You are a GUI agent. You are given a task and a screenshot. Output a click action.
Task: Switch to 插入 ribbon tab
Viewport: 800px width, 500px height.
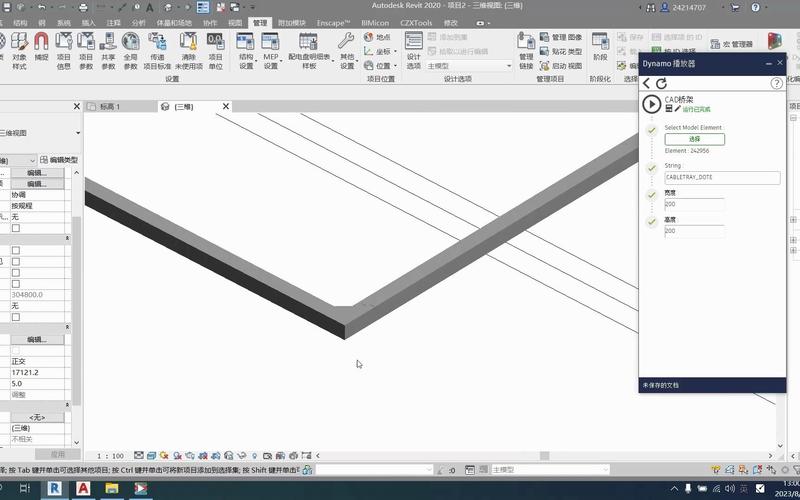tap(88, 23)
